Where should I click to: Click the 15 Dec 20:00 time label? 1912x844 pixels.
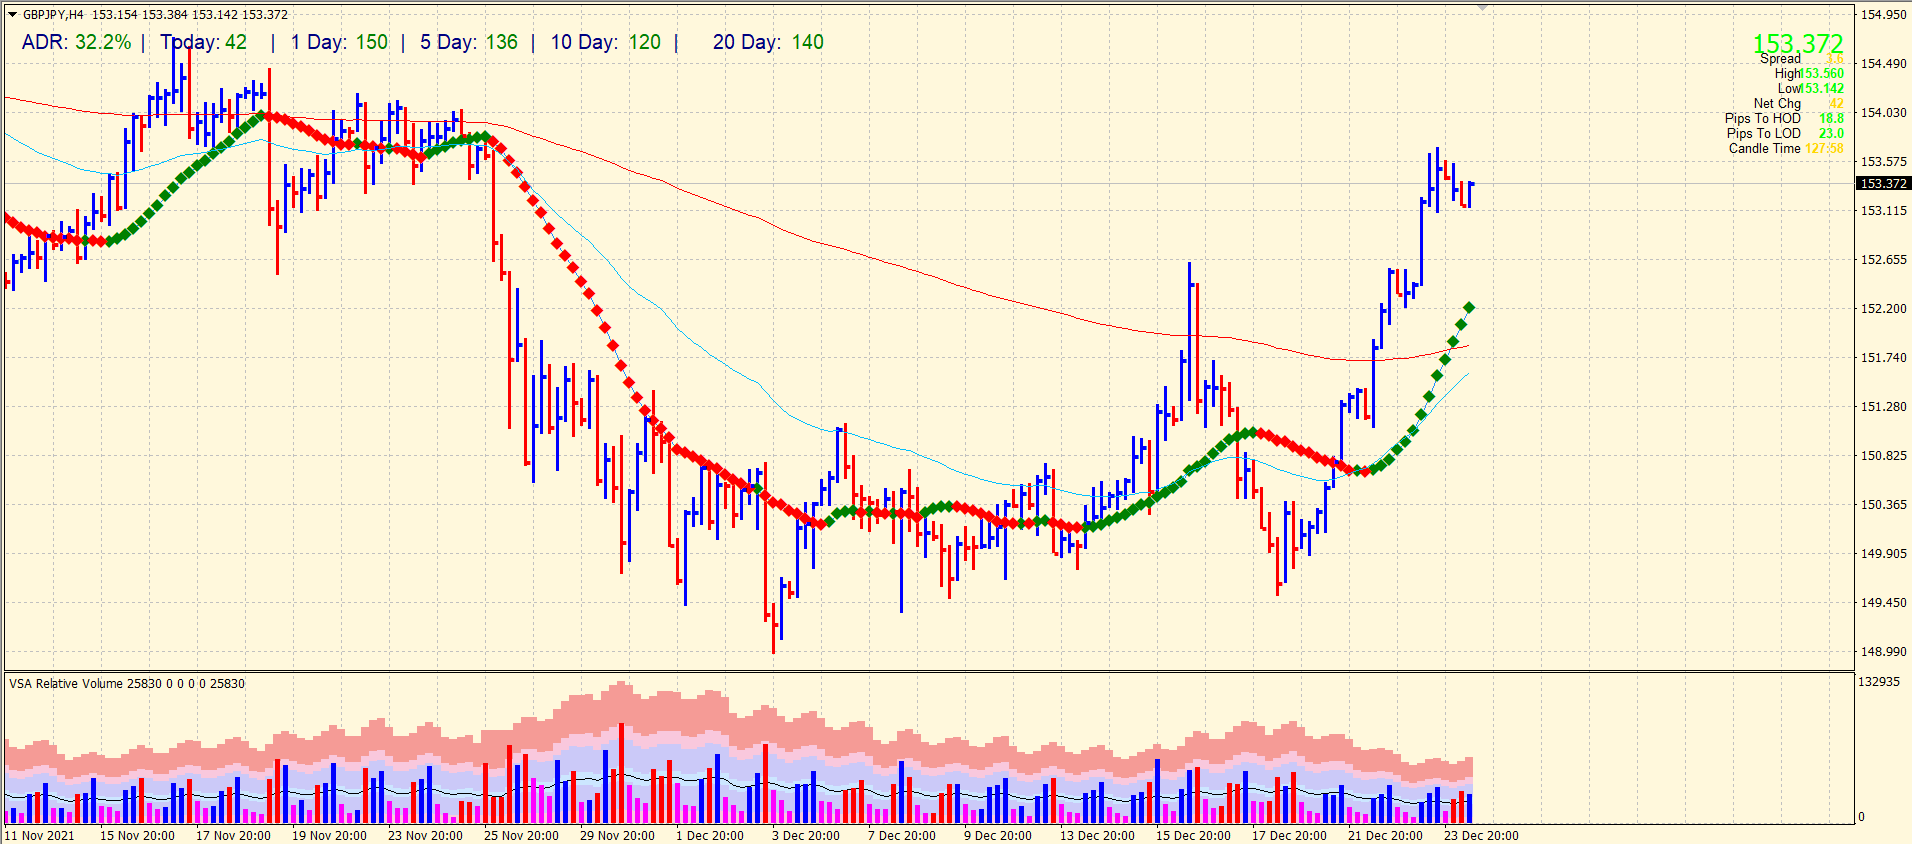[x=1193, y=836]
